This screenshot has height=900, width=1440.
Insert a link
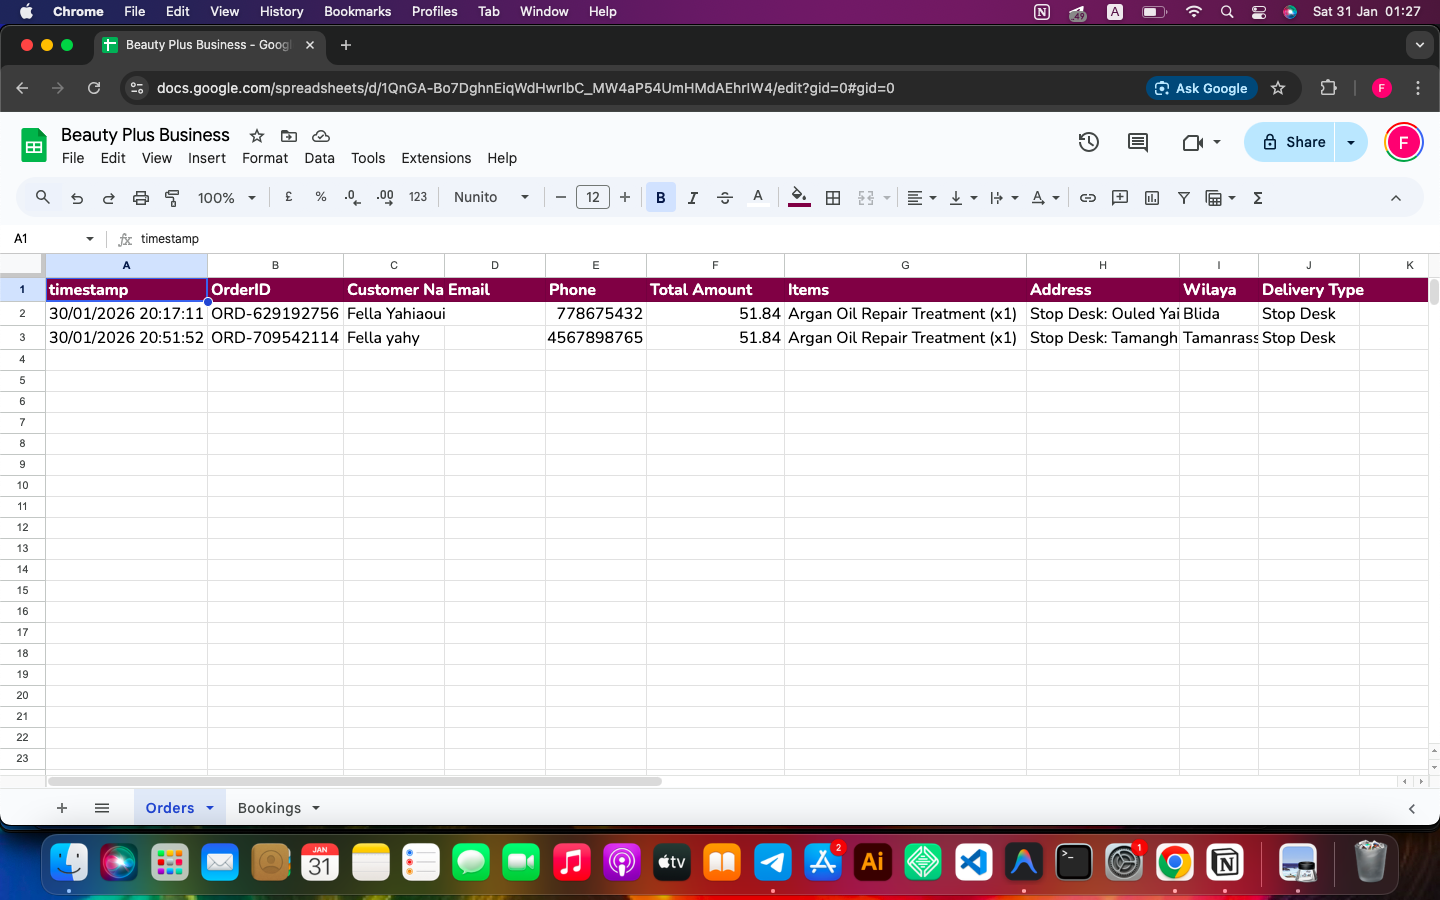[x=1088, y=197]
